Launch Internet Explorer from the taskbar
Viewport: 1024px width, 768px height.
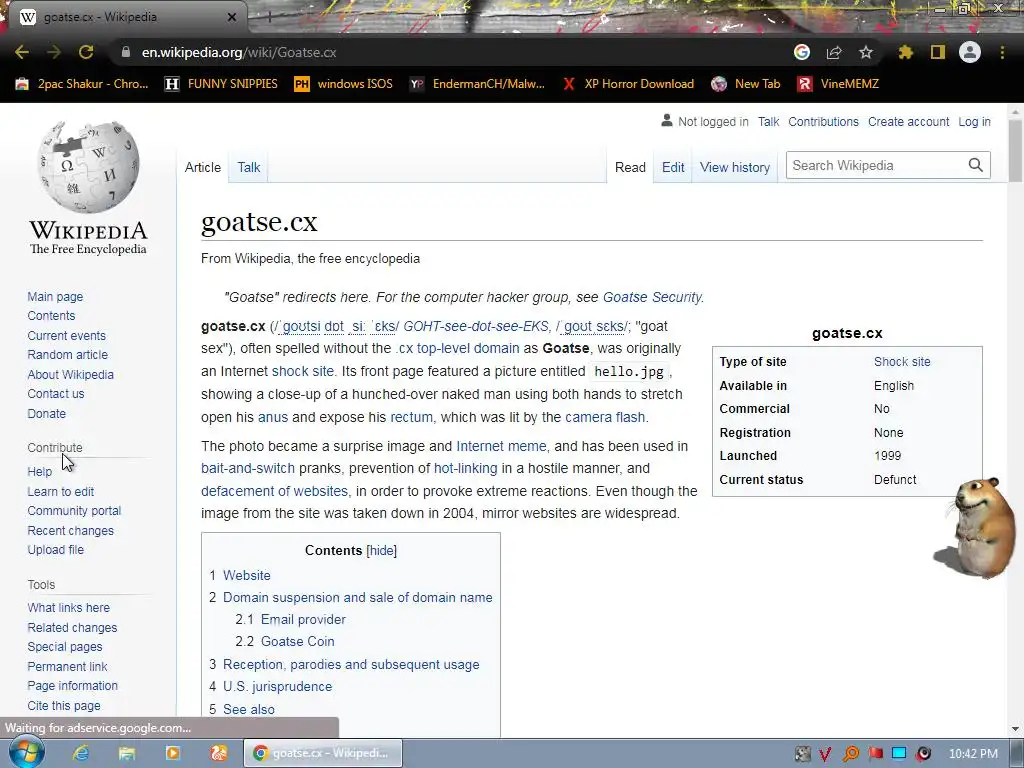click(81, 753)
